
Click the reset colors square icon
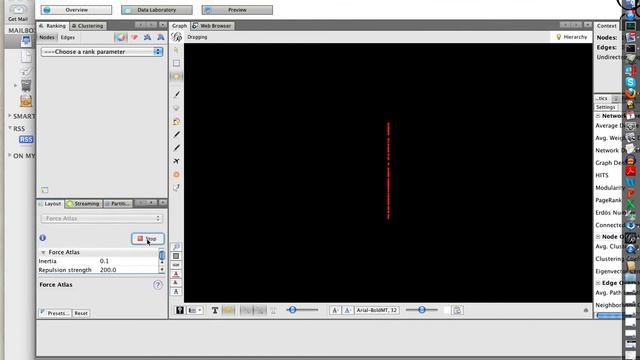click(176, 256)
